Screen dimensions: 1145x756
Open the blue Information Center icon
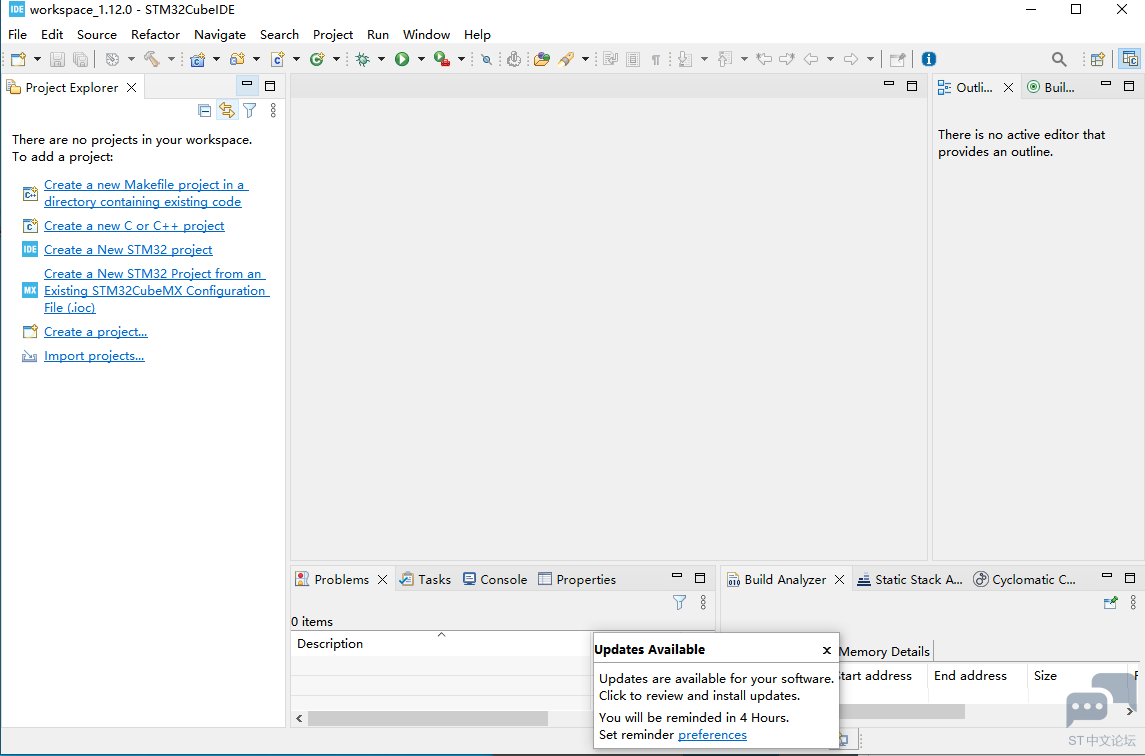coord(929,59)
